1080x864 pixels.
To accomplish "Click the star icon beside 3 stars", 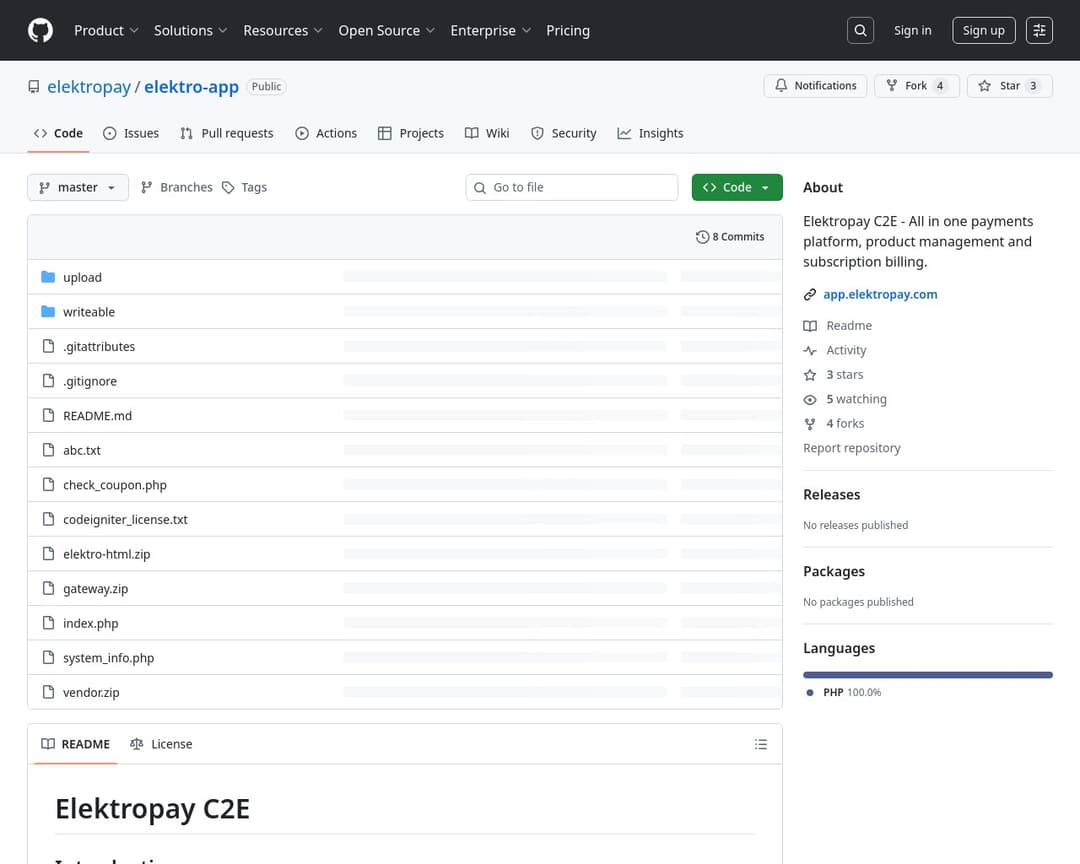I will pos(810,375).
